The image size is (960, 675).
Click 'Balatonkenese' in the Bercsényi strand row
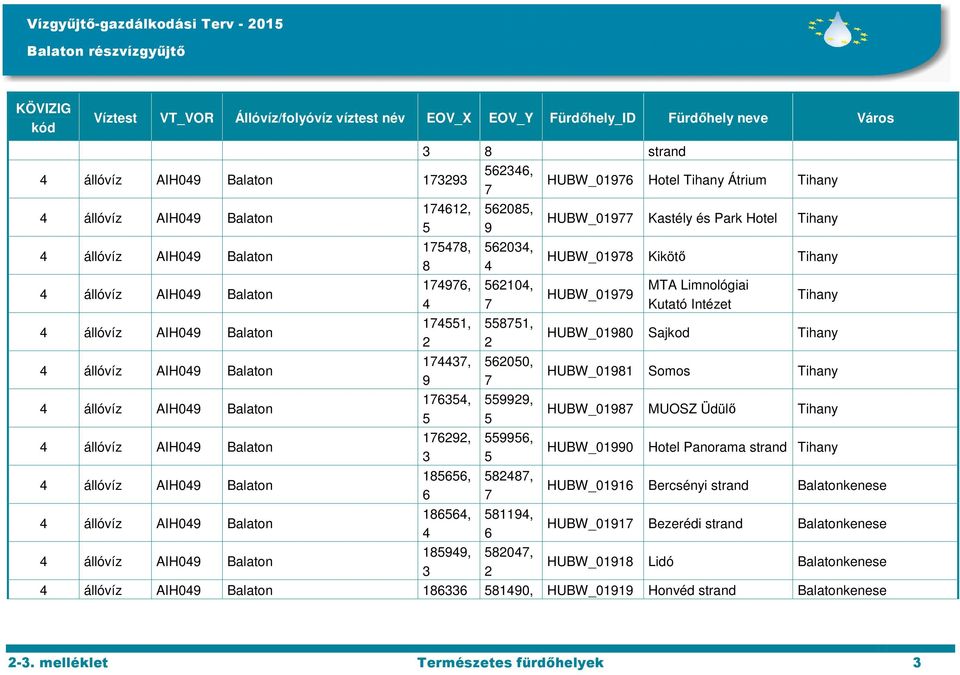click(x=842, y=485)
